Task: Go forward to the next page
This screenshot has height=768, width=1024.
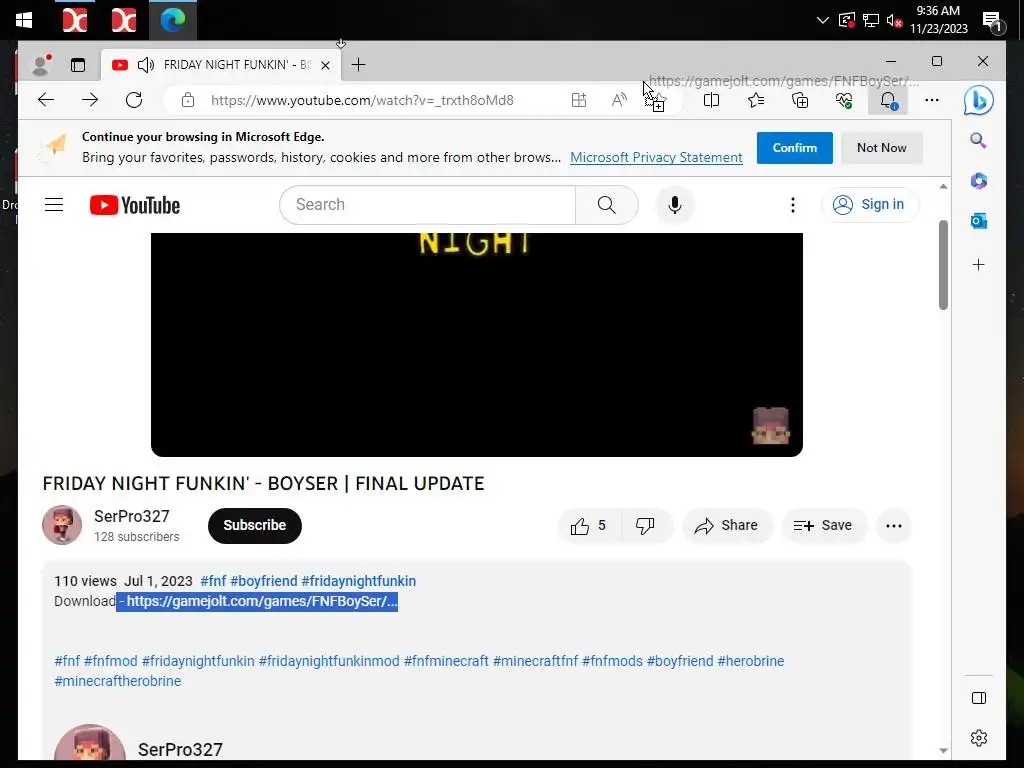Action: tap(90, 100)
